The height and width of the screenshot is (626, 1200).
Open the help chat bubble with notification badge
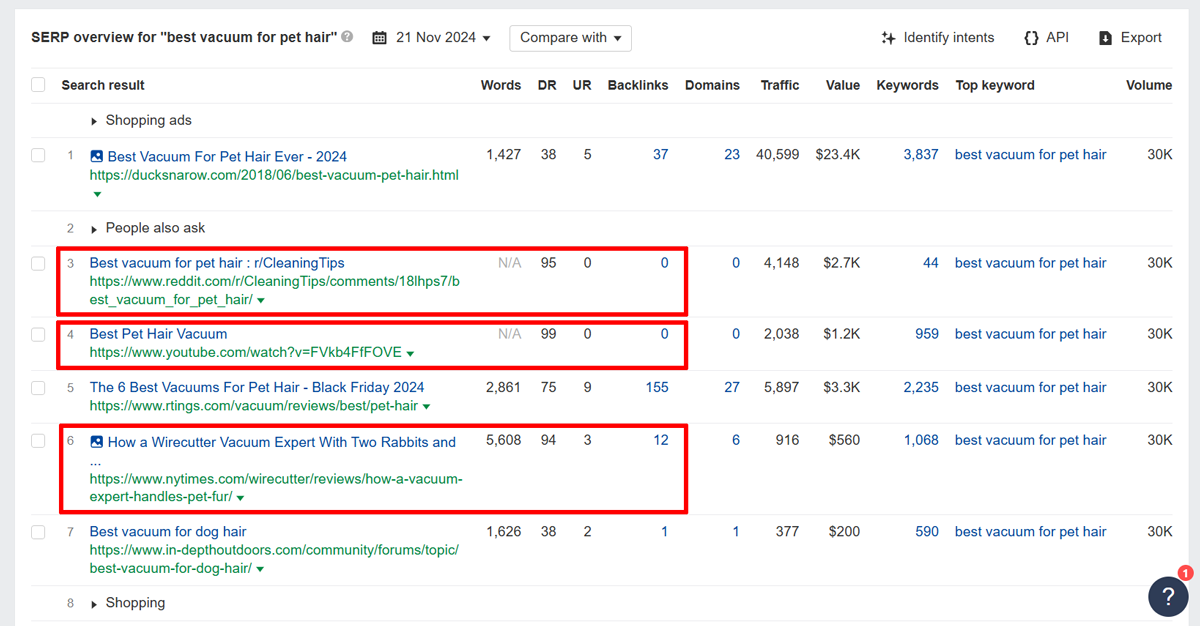(1168, 596)
